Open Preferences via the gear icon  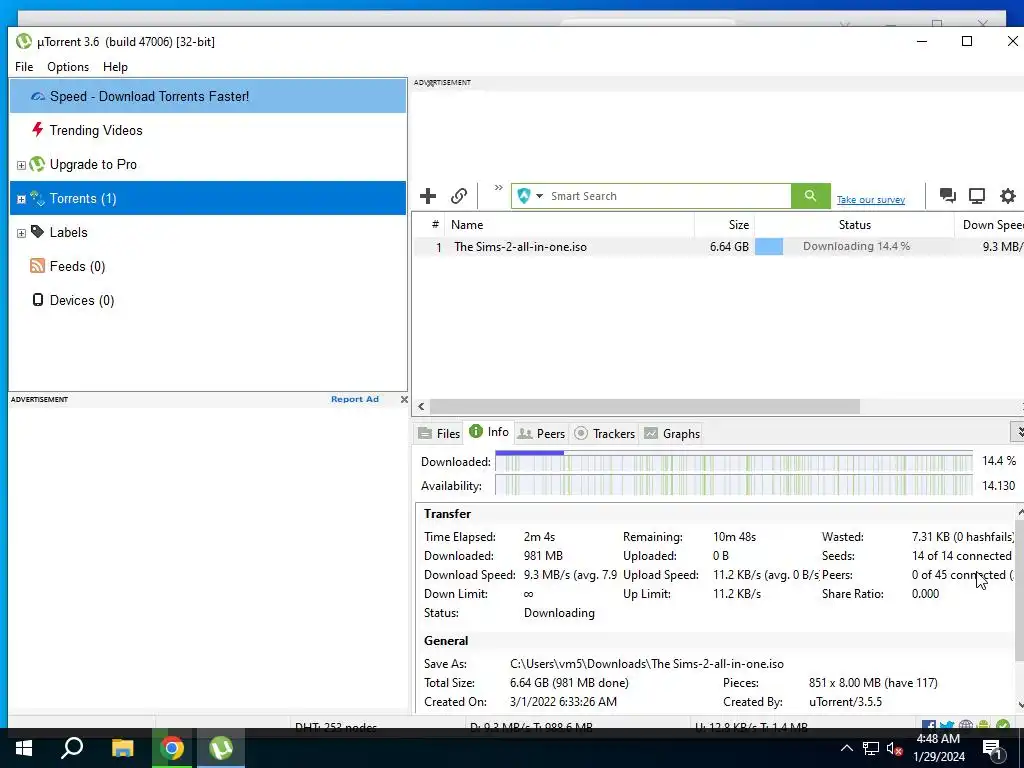click(x=1008, y=195)
